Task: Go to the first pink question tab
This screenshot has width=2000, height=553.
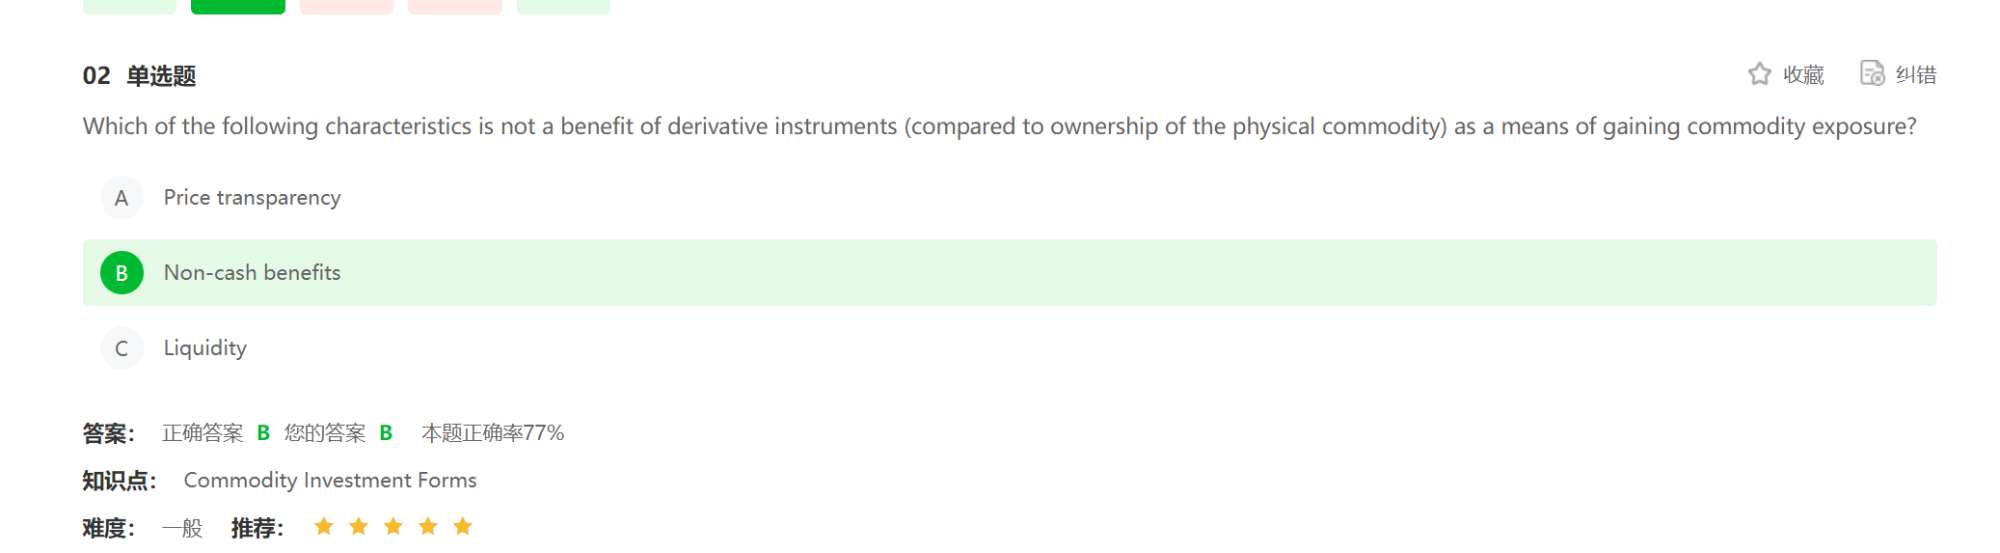Action: coord(346,6)
